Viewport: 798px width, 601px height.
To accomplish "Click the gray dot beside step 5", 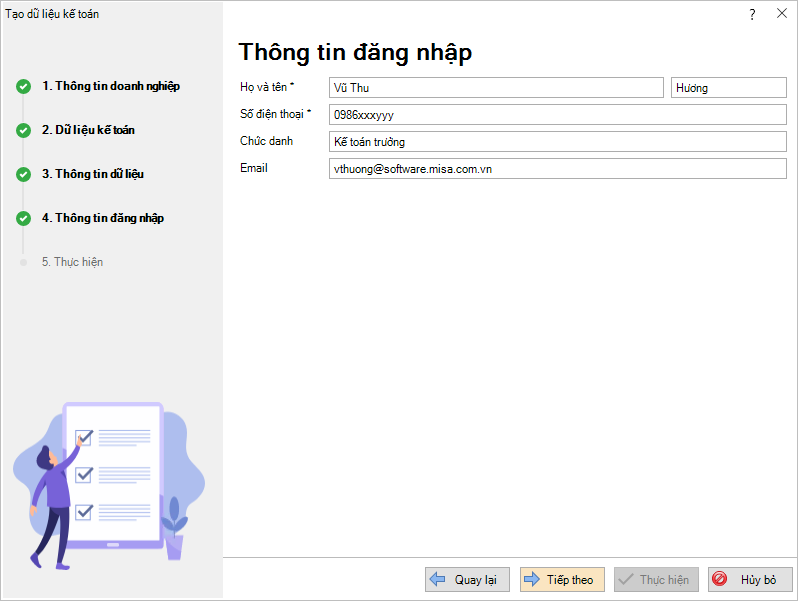I will coord(23,262).
